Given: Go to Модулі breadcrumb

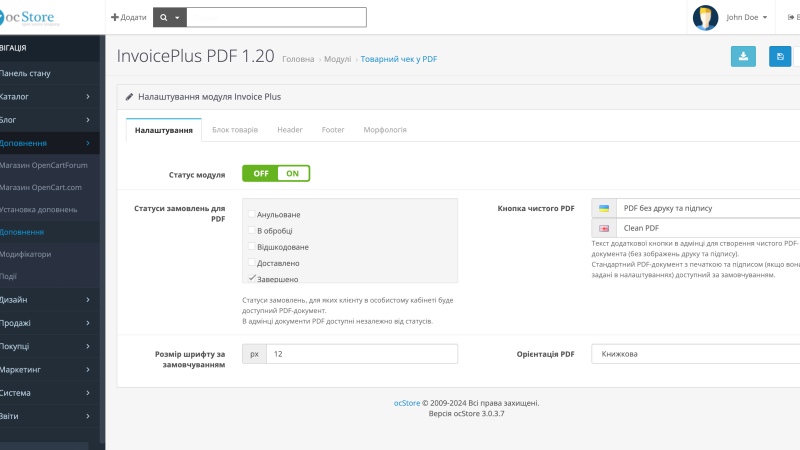Looking at the screenshot, I should (x=337, y=59).
